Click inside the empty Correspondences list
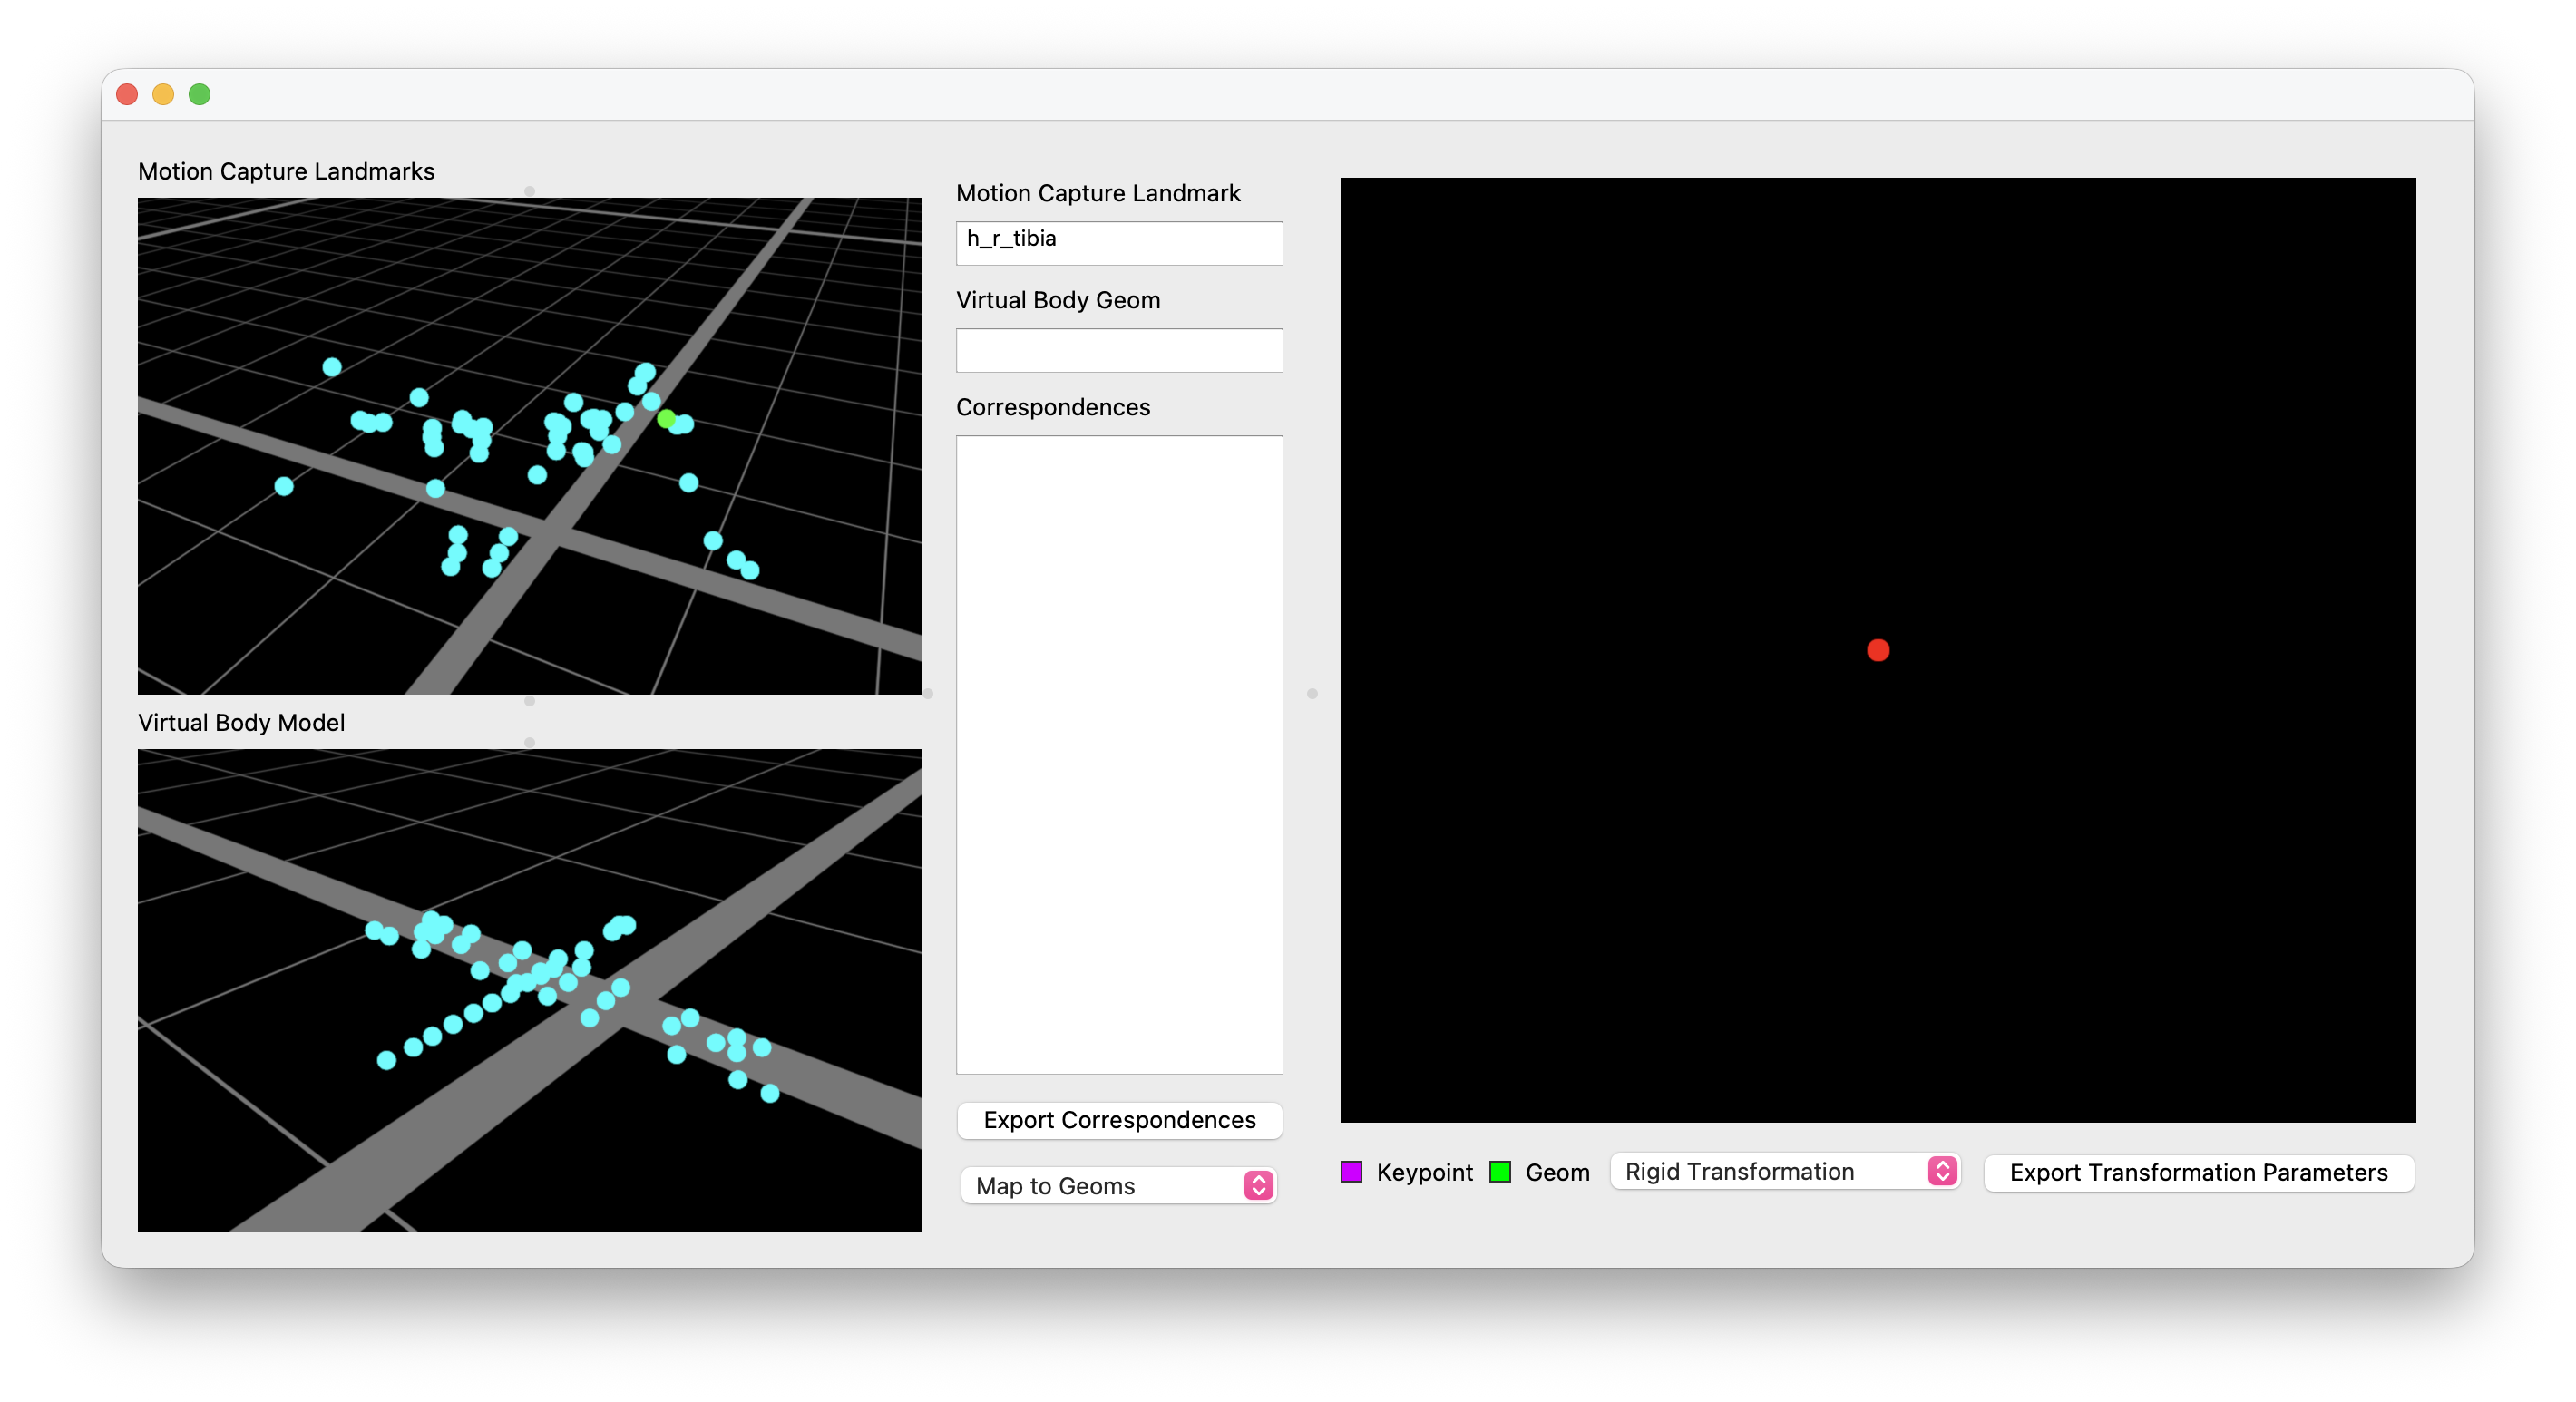This screenshot has width=2576, height=1402. point(1118,754)
